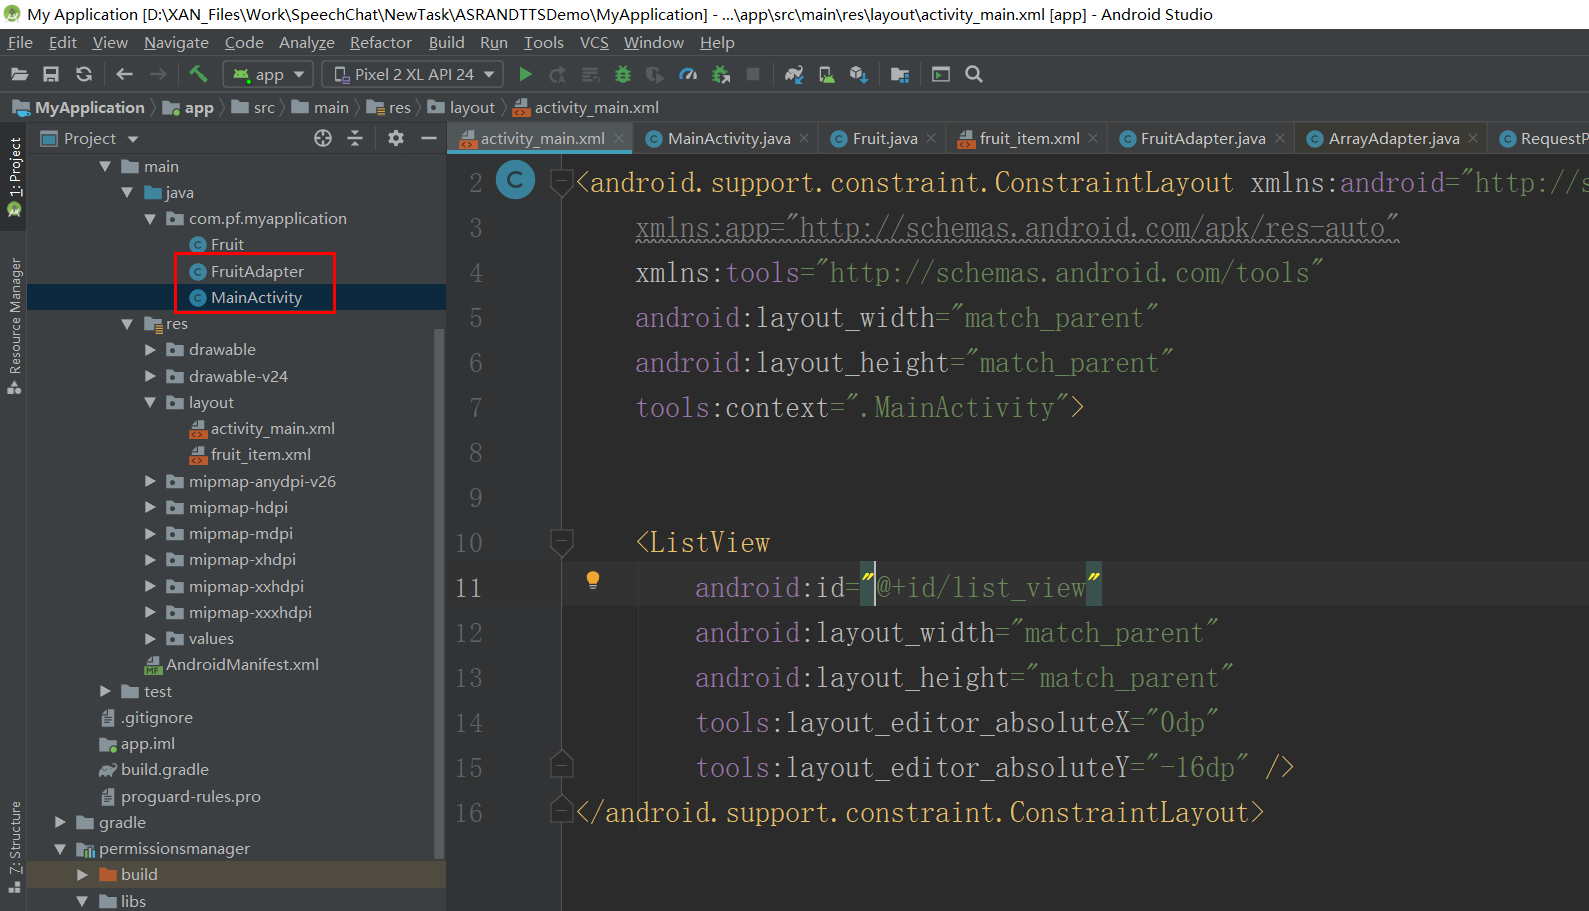Toggle the Resource Manager side tab
1589x911 pixels.
14,325
